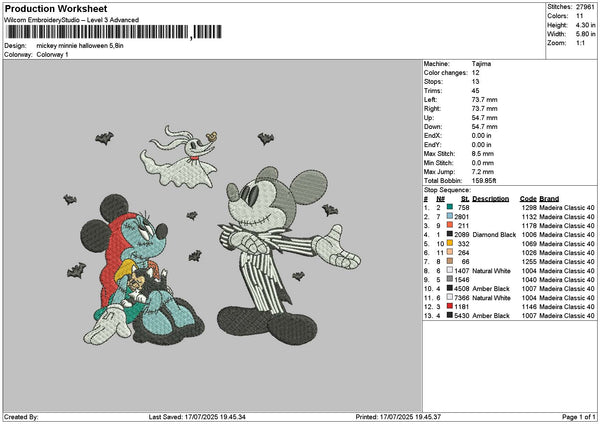Click the barcode under the worksheet title
Image resolution: width=600 pixels, height=424 pixels.
pyautogui.click(x=114, y=32)
